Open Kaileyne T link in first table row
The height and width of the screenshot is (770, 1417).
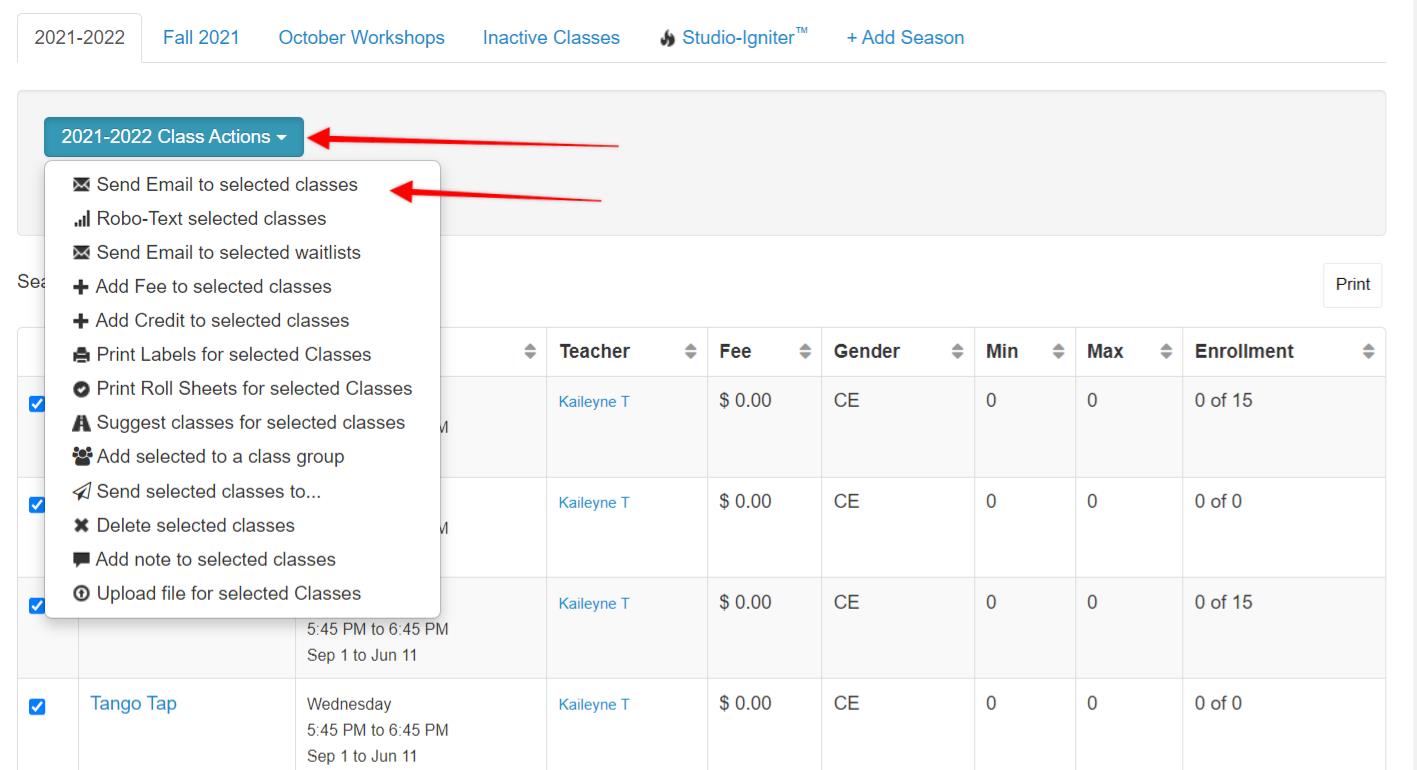click(x=594, y=402)
